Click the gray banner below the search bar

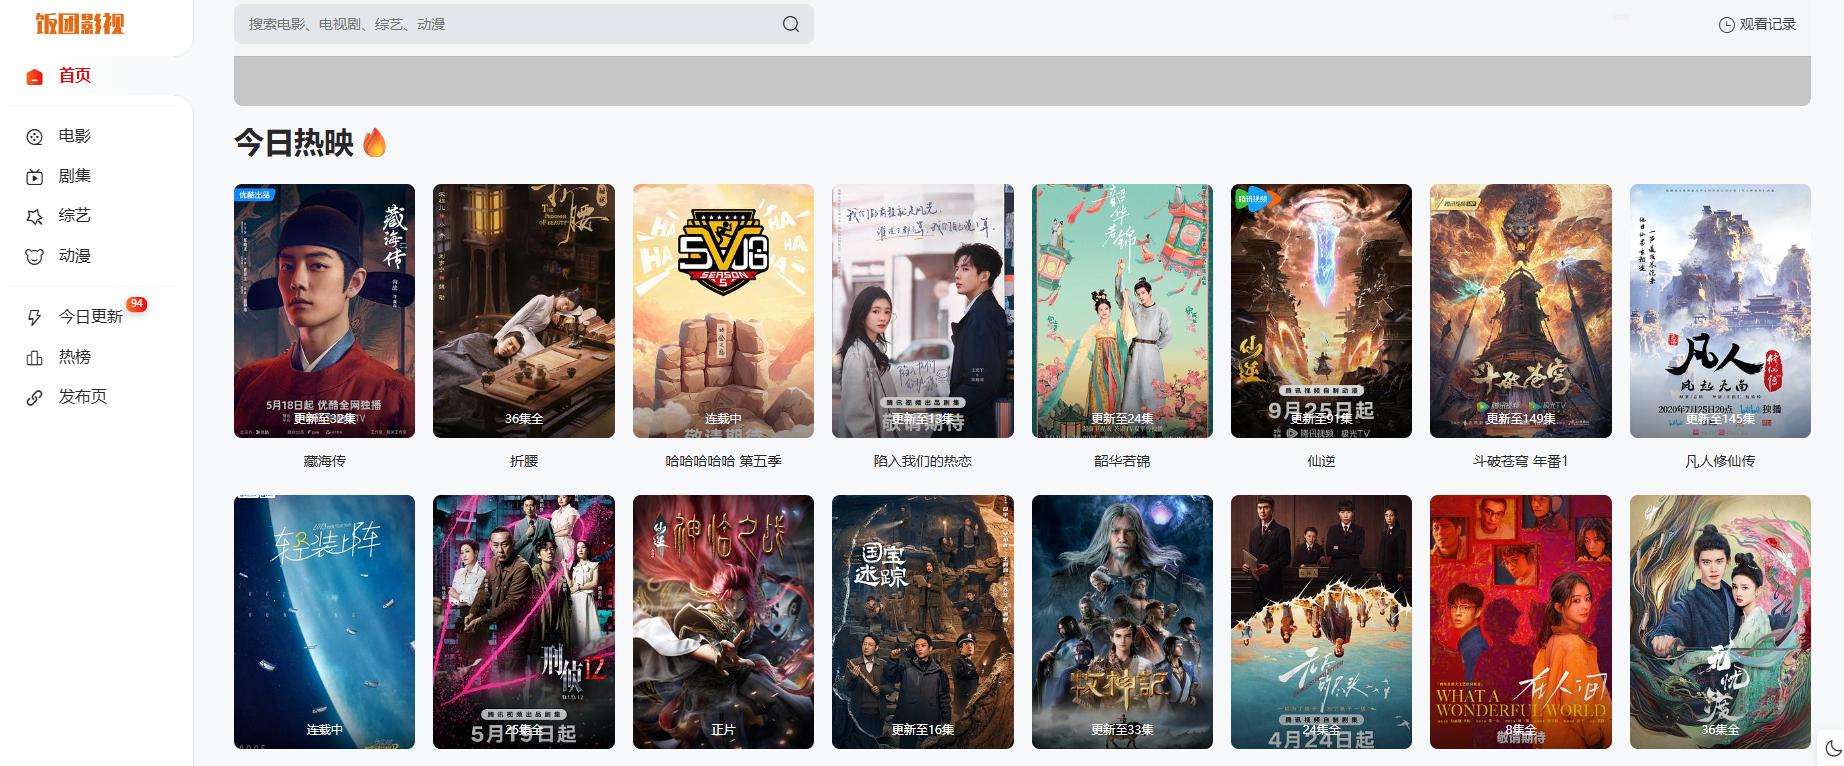pyautogui.click(x=1022, y=81)
